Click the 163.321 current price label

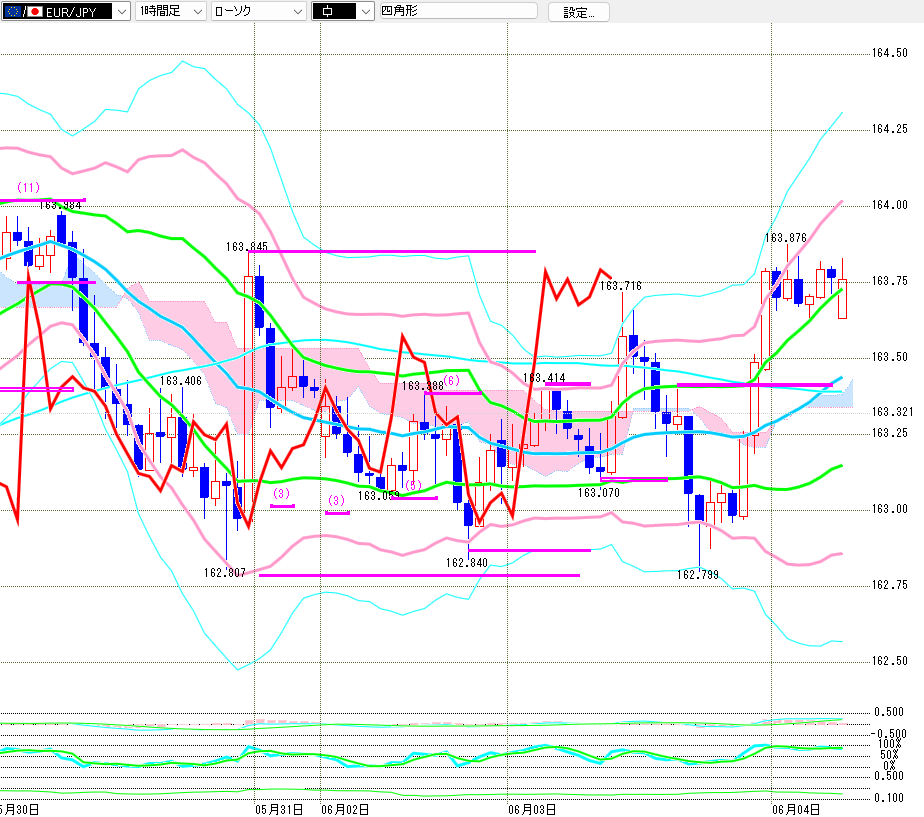[x=892, y=411]
